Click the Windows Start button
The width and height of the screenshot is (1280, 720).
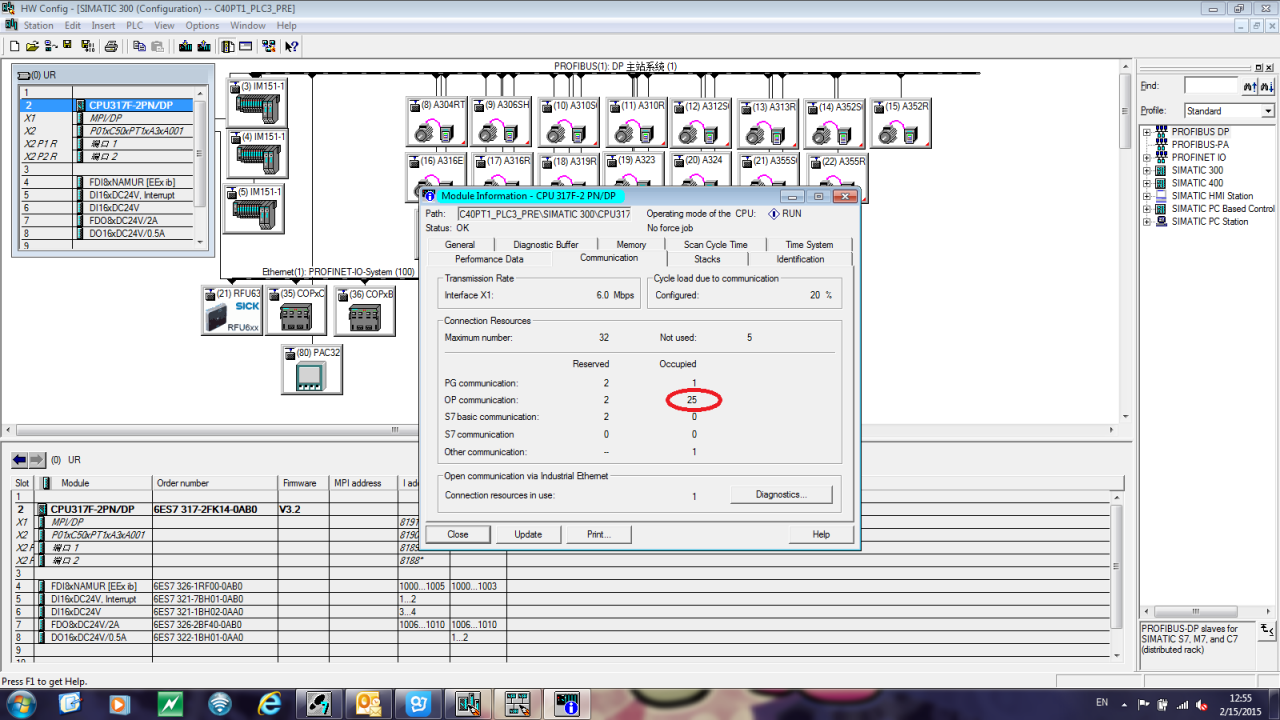[x=20, y=703]
